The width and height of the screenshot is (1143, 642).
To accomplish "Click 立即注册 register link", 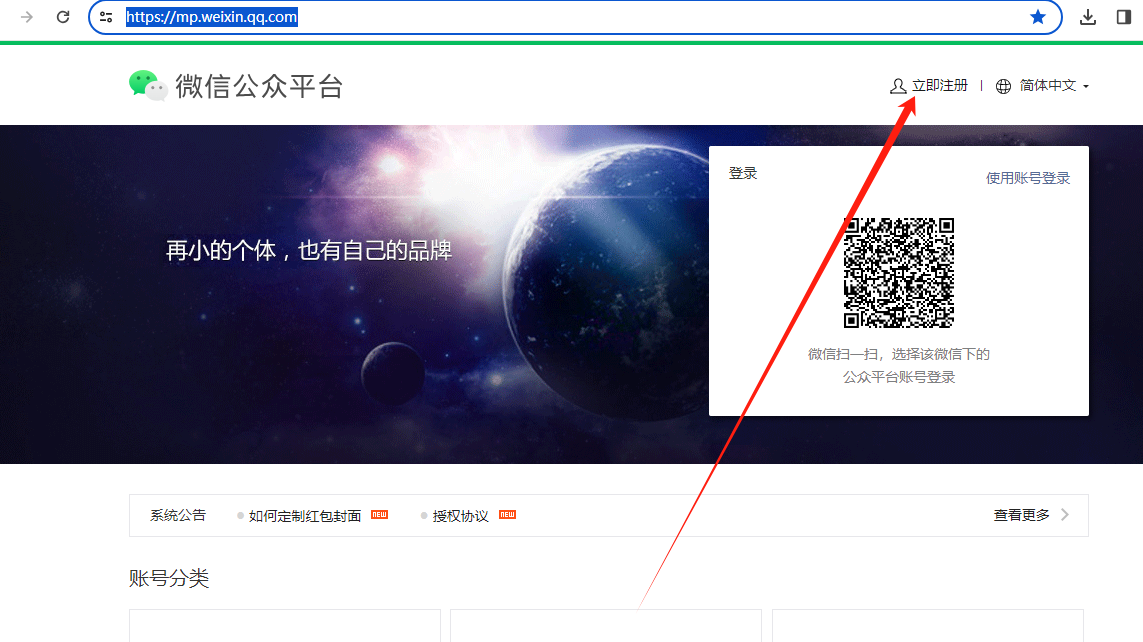I will point(940,86).
